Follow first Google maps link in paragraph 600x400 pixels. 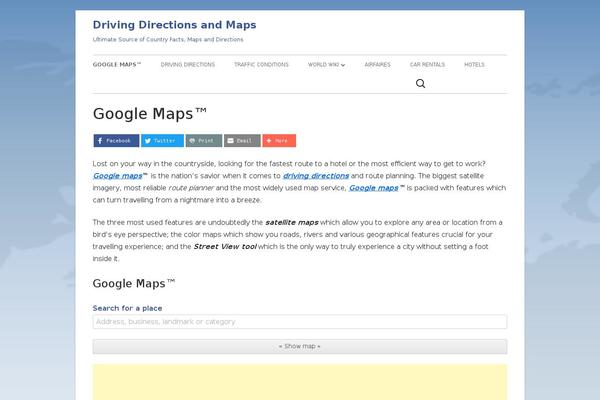[118, 176]
